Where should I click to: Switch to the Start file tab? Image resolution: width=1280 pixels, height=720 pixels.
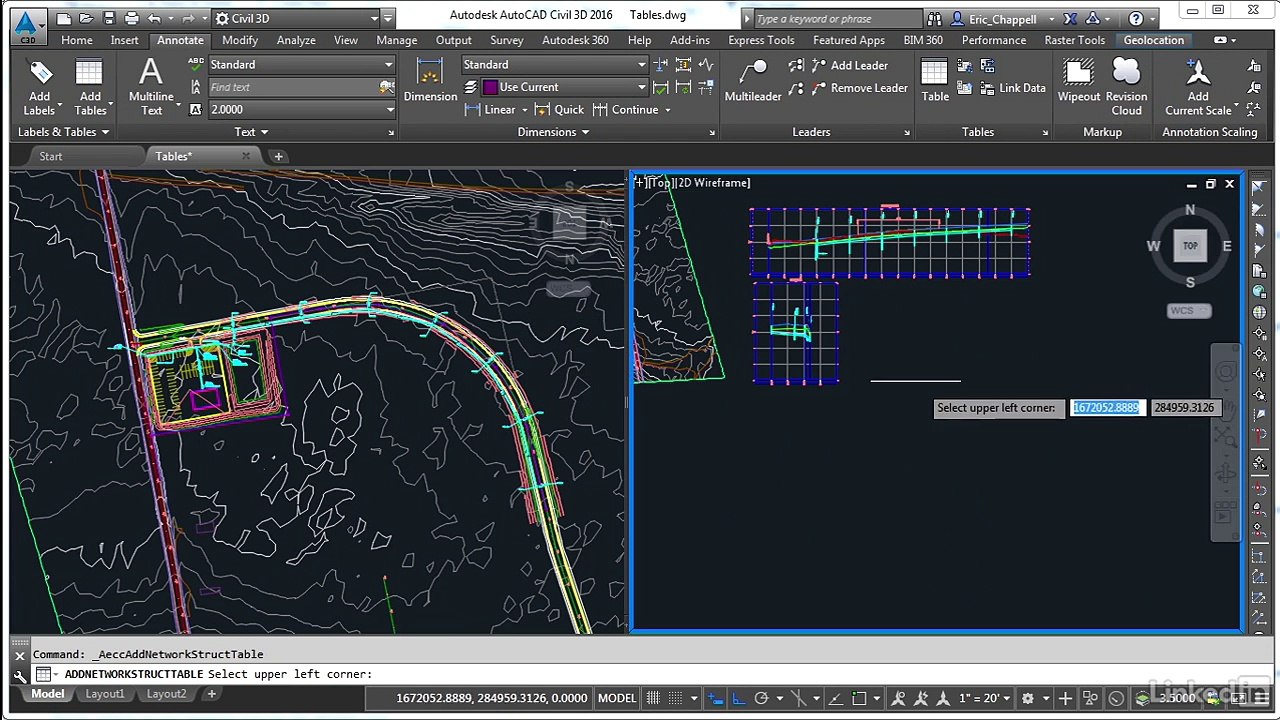tap(50, 156)
